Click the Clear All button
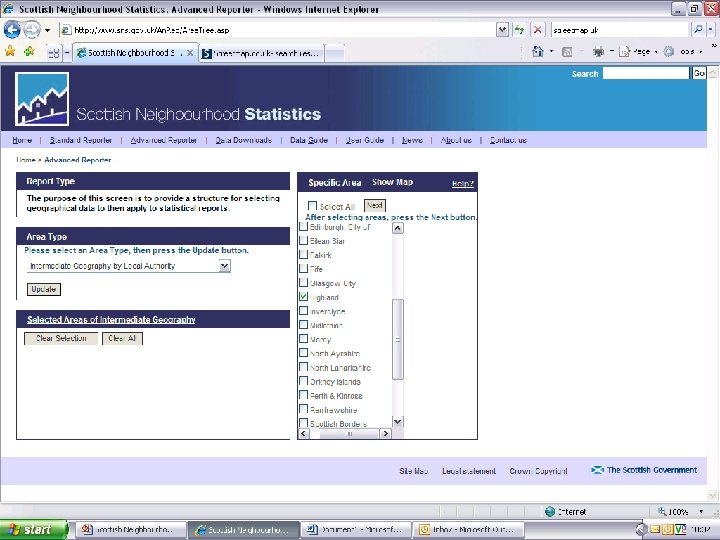Screen dimensions: 720x540 (122, 338)
